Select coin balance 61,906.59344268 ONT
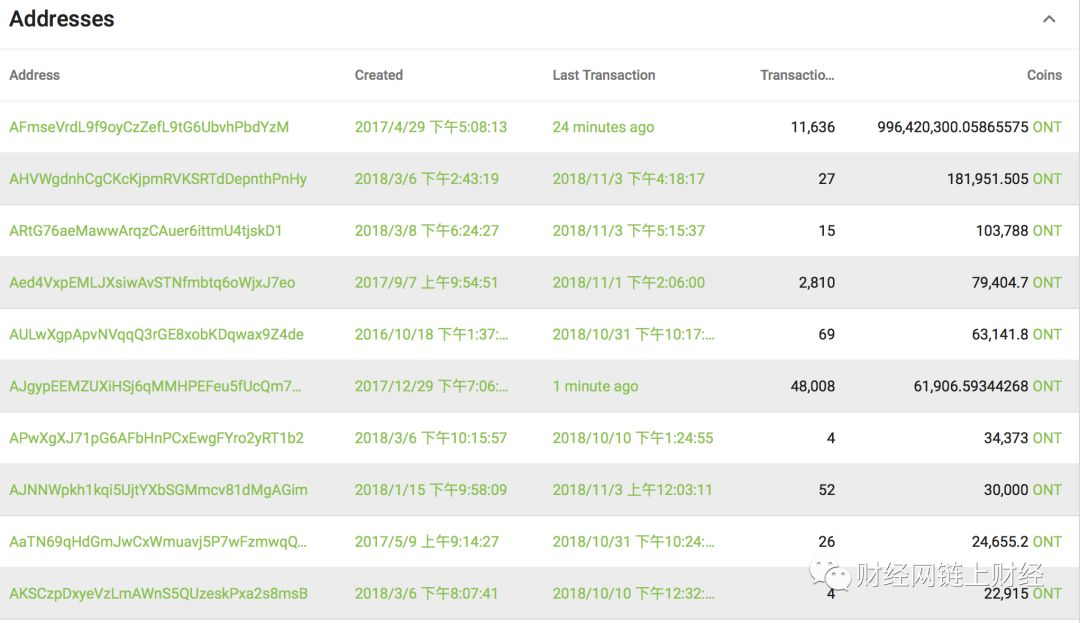Screen dimensions: 1080x623 pyautogui.click(x=988, y=386)
